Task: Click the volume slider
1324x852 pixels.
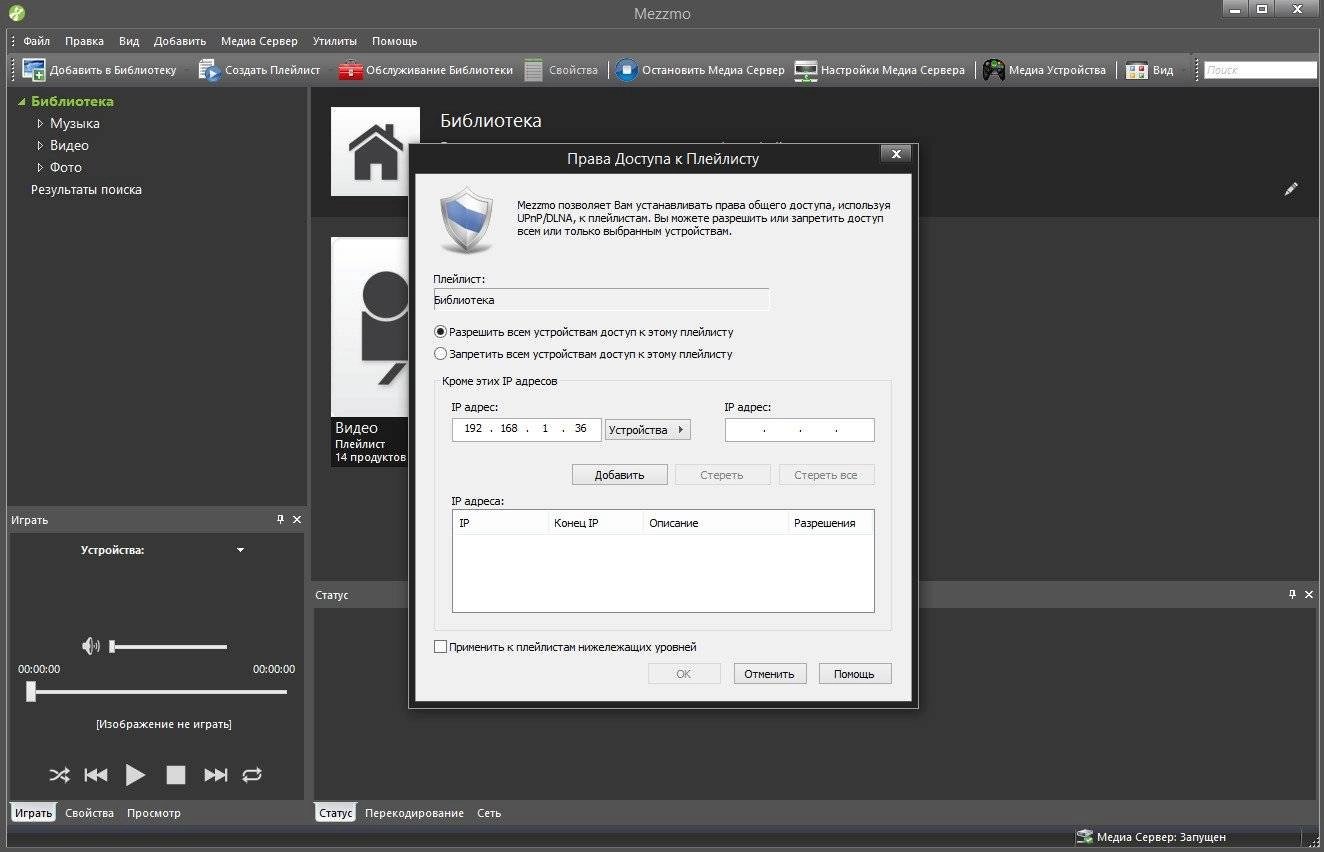Action: click(x=168, y=647)
